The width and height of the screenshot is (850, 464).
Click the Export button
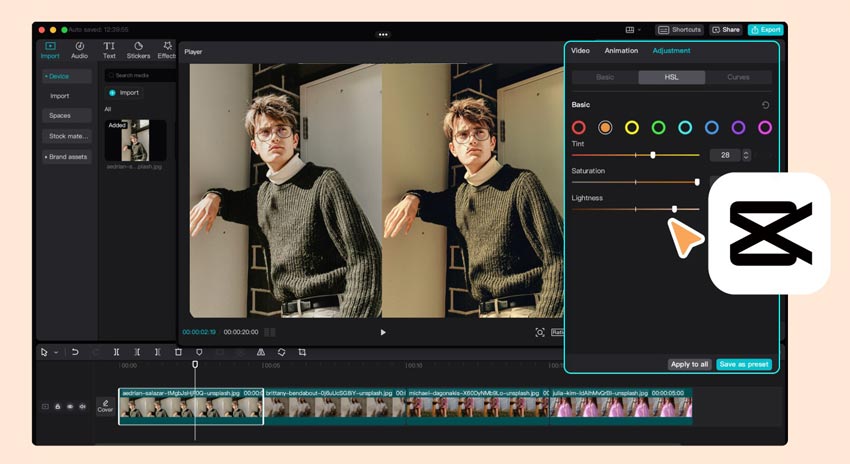coord(765,30)
